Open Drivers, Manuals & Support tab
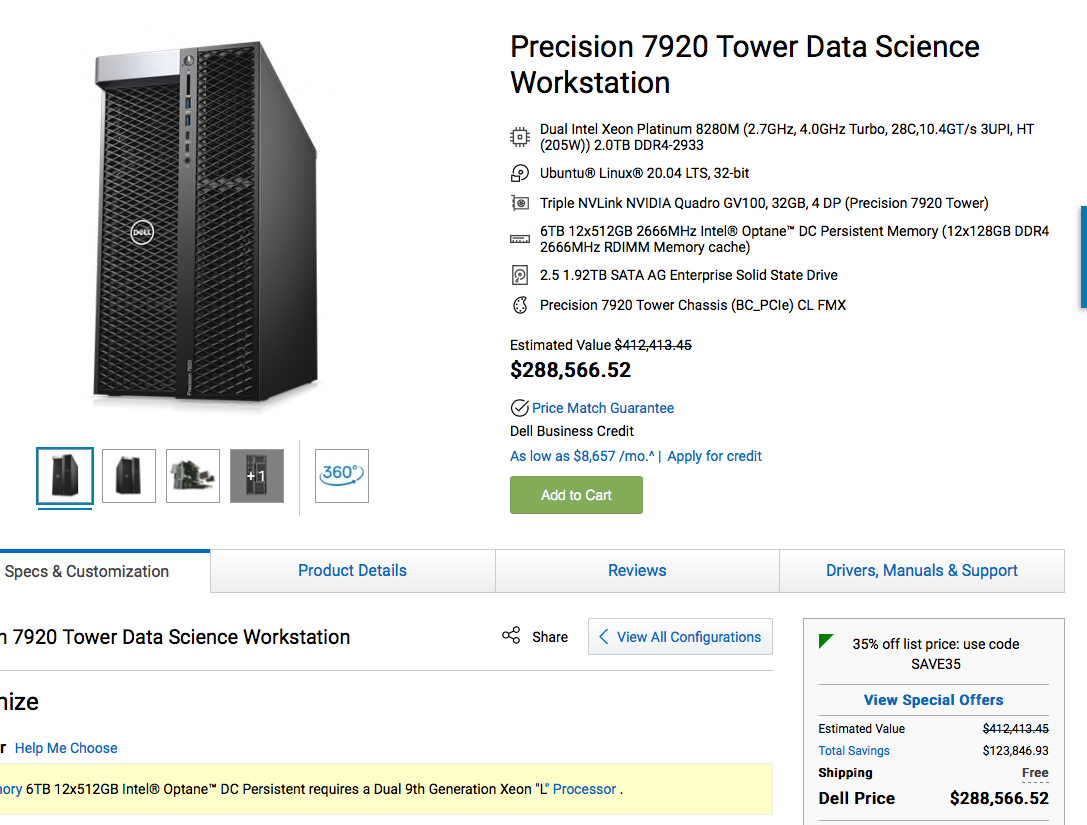Viewport: 1087px width, 825px height. 921,571
